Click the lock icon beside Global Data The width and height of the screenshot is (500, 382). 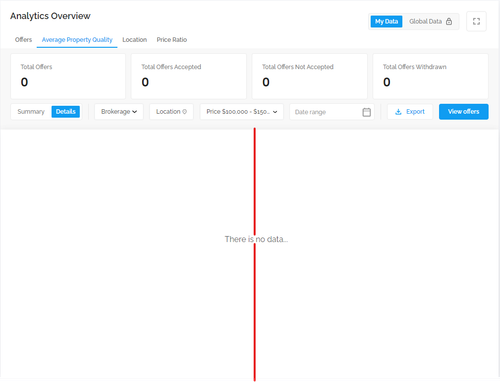(x=449, y=21)
